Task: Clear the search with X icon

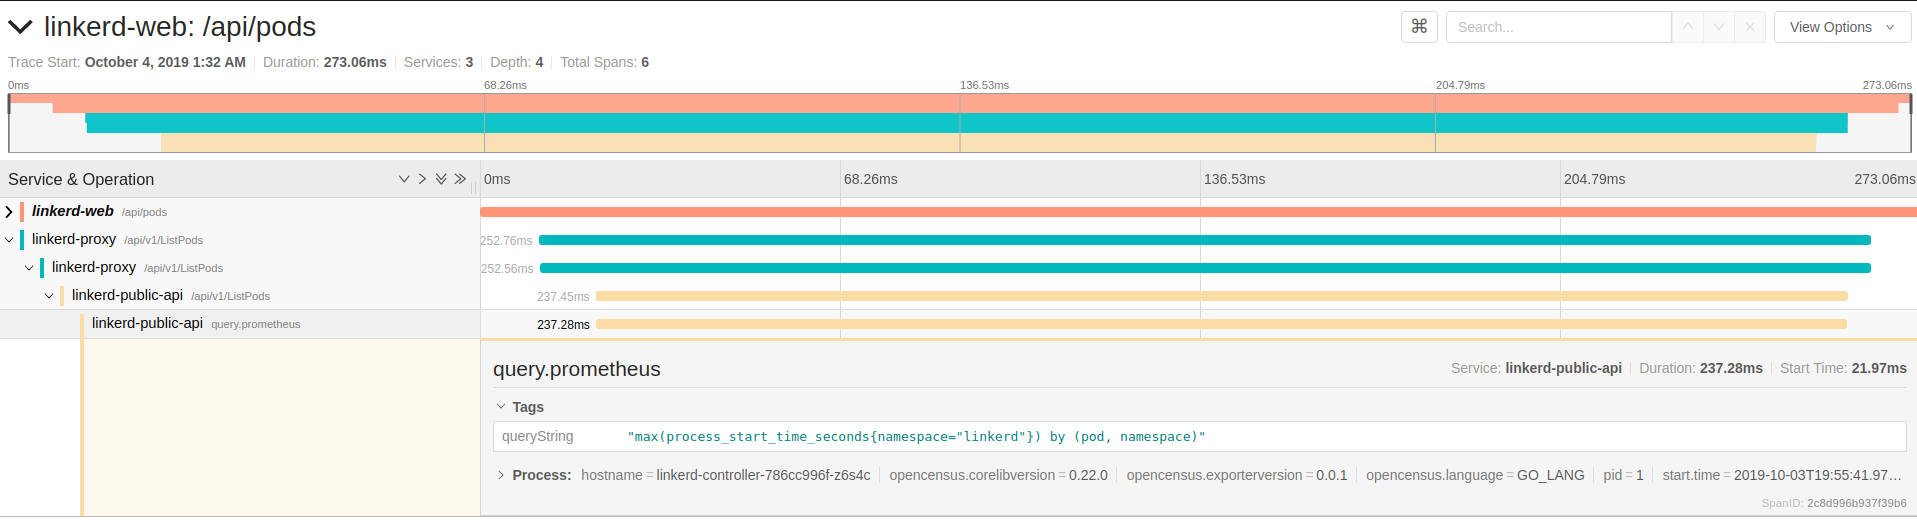Action: pyautogui.click(x=1750, y=27)
